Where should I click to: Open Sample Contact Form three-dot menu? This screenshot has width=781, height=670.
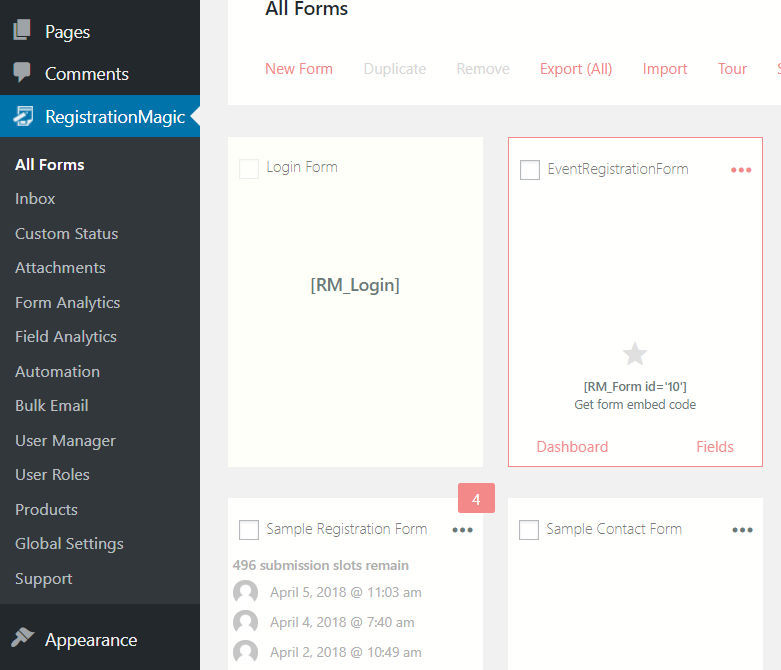click(x=742, y=530)
